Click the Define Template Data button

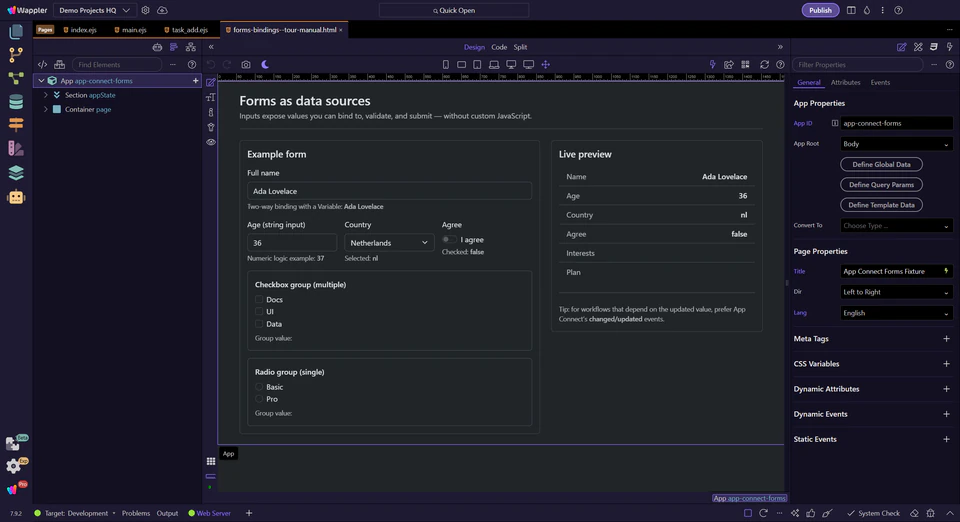[x=881, y=205]
